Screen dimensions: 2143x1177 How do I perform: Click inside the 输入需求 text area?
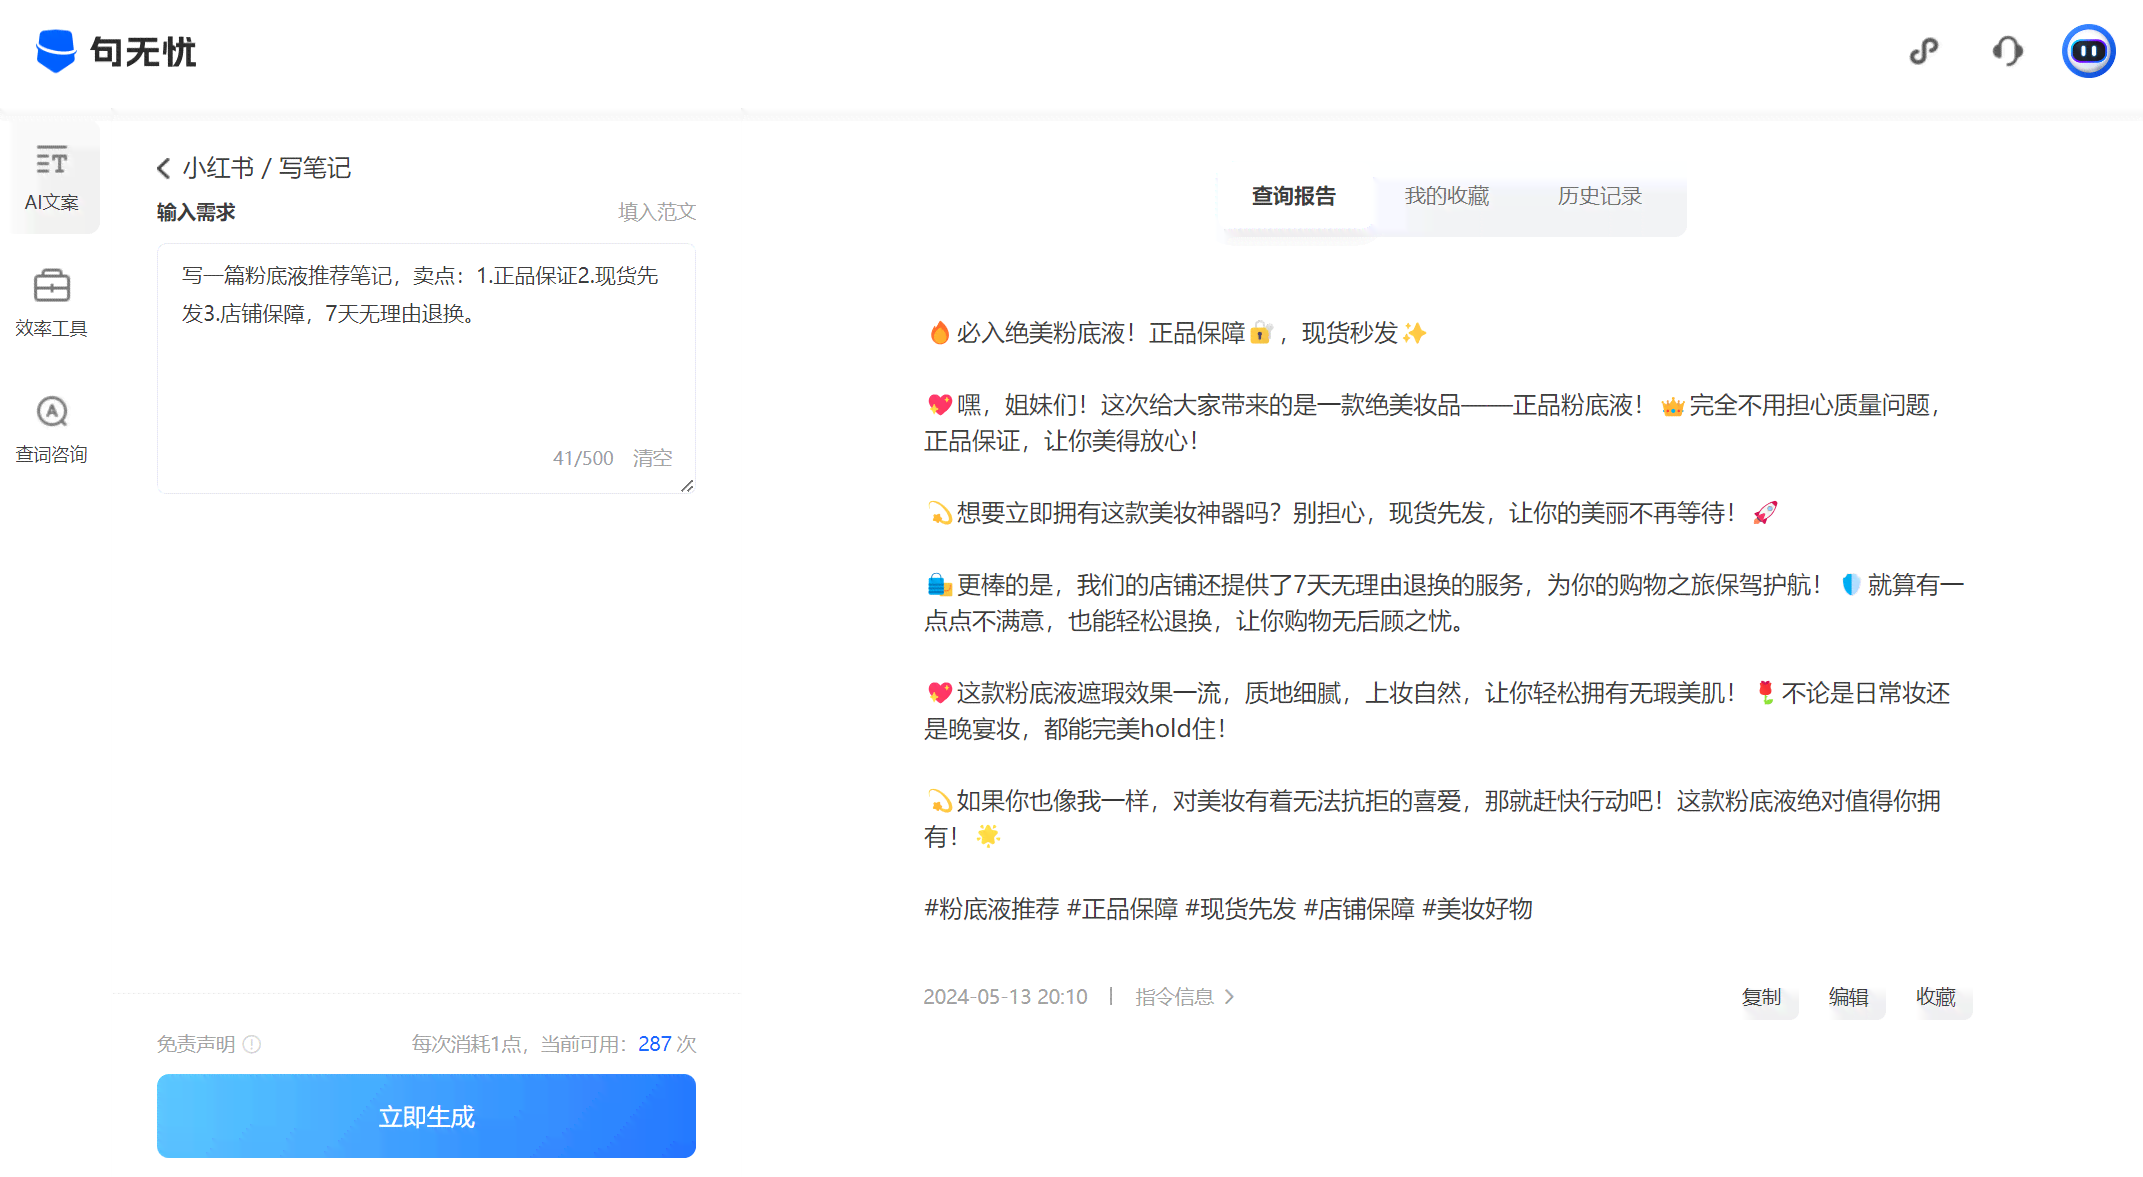pyautogui.click(x=426, y=368)
